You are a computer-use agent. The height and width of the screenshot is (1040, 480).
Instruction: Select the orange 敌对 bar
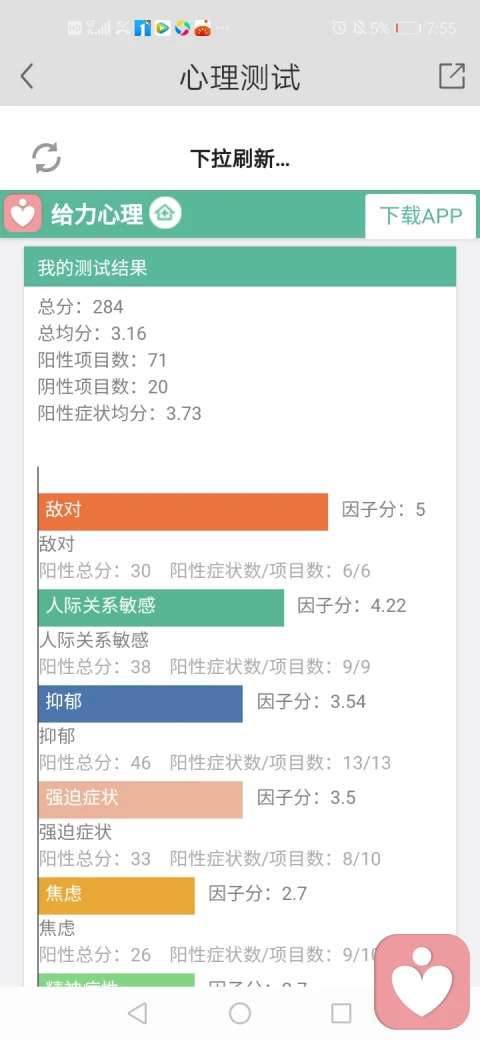coord(183,511)
